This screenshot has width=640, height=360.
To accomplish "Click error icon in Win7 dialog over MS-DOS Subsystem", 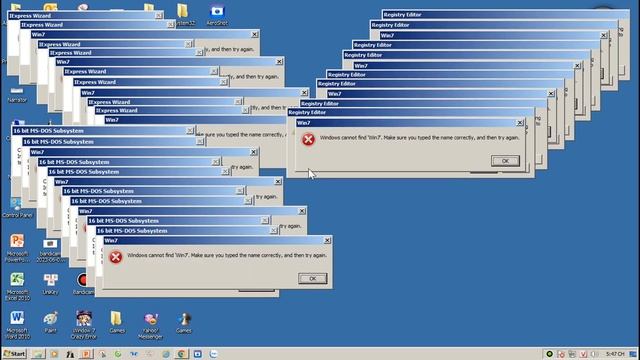I will [x=116, y=257].
